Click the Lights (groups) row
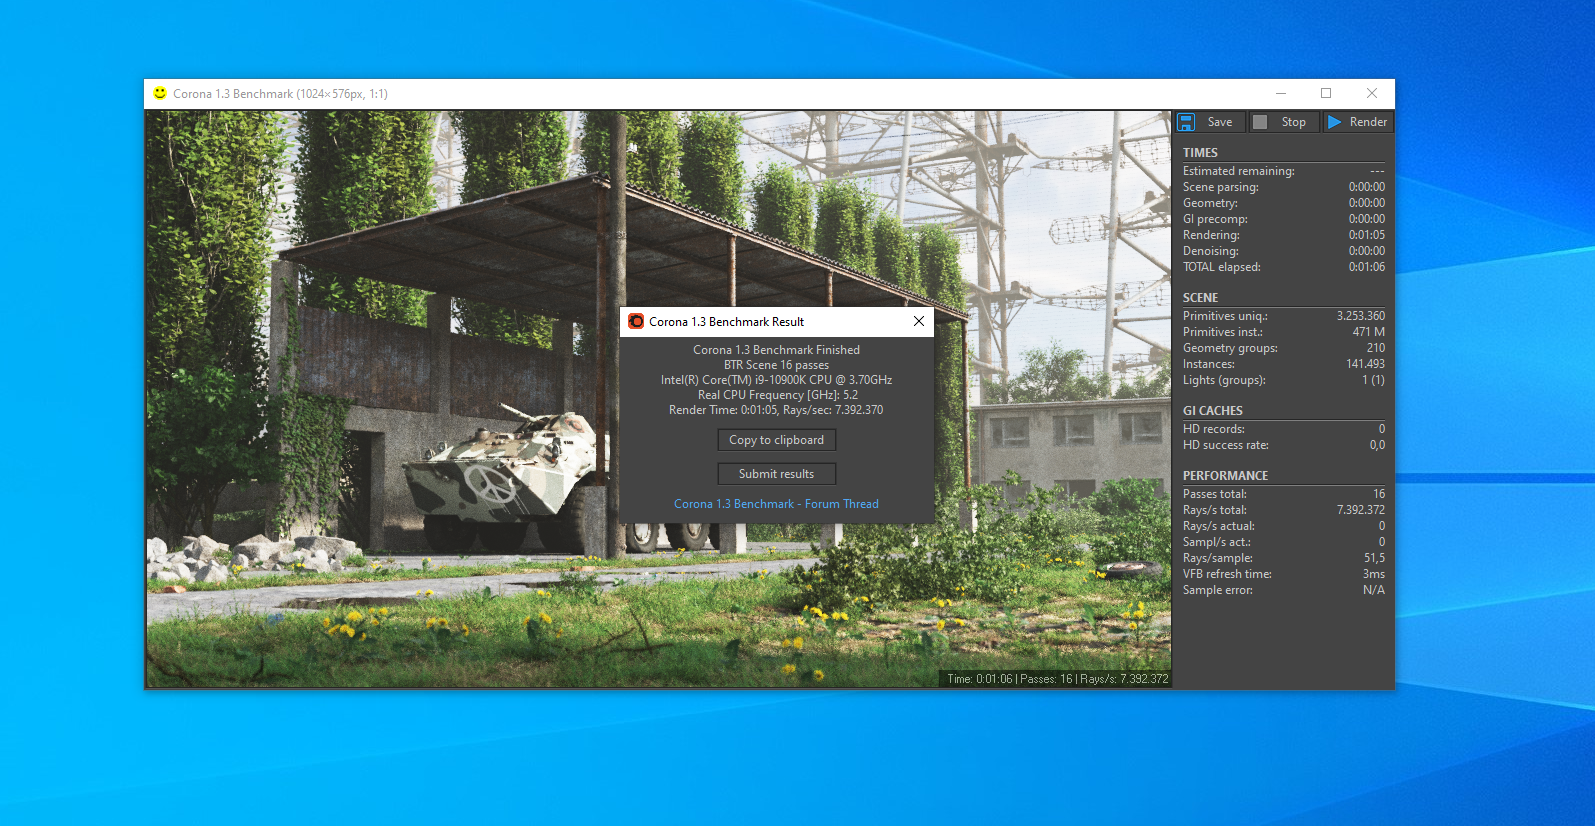 1284,380
